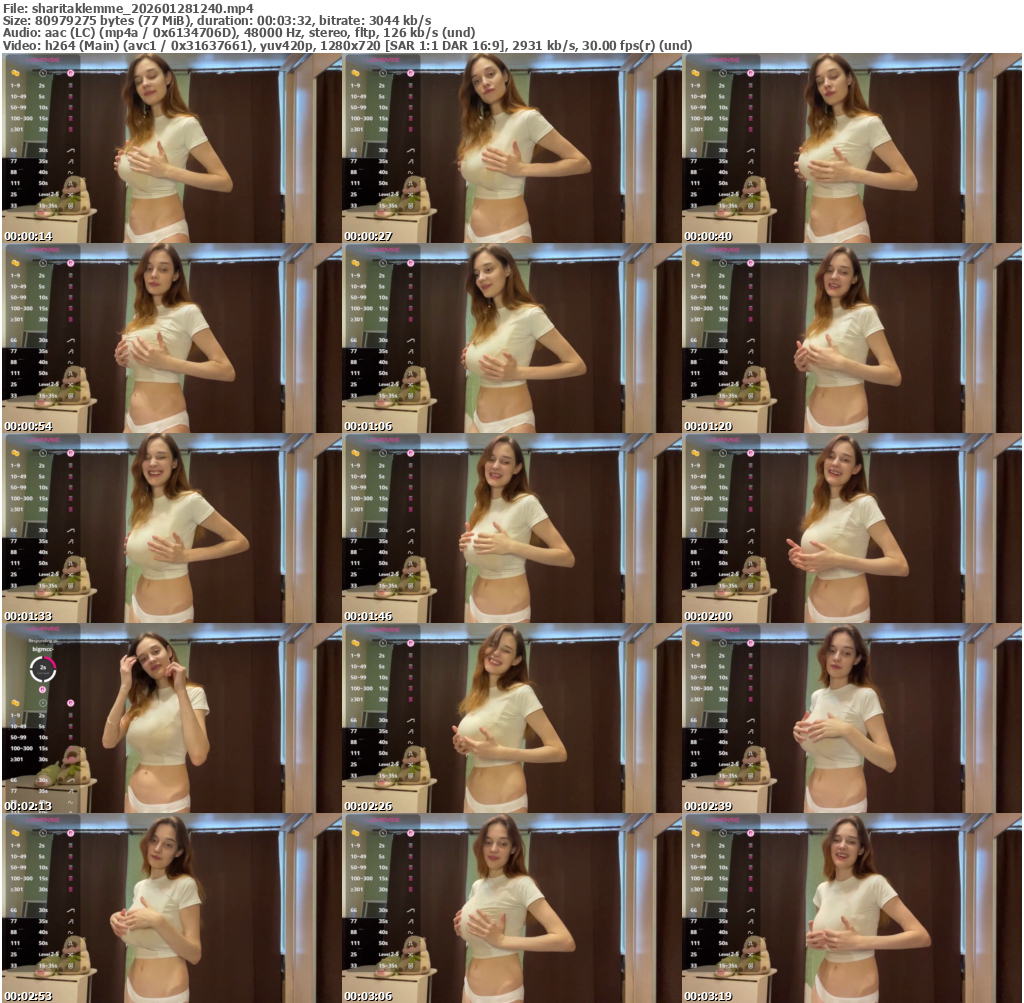Select the Size 80979275 bytes header line
This screenshot has width=1024, height=1003.
click(217, 20)
